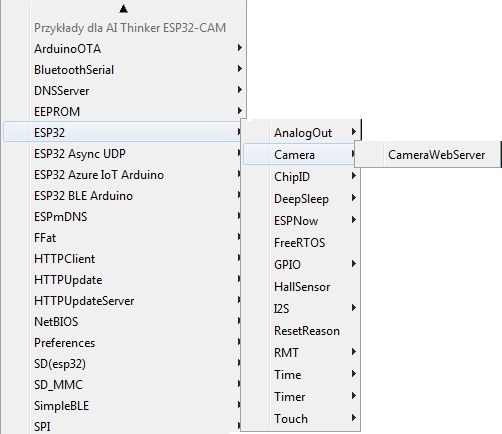The width and height of the screenshot is (502, 434).
Task: Open the ArduinoOTA examples submenu
Action: (124, 49)
